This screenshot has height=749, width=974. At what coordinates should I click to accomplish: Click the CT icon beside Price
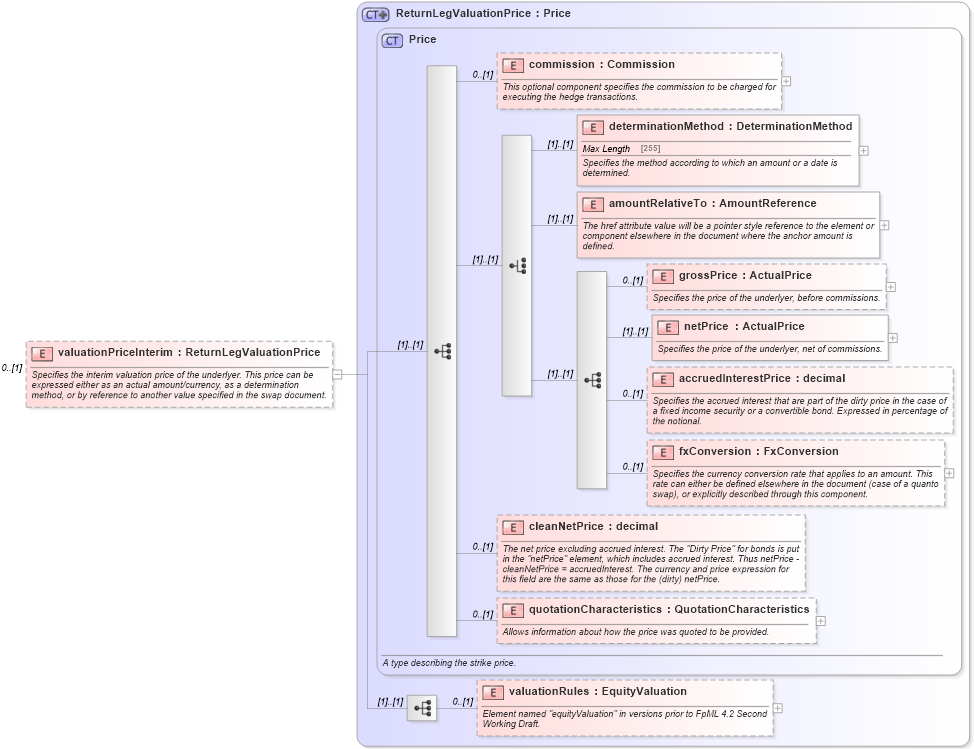(x=392, y=40)
